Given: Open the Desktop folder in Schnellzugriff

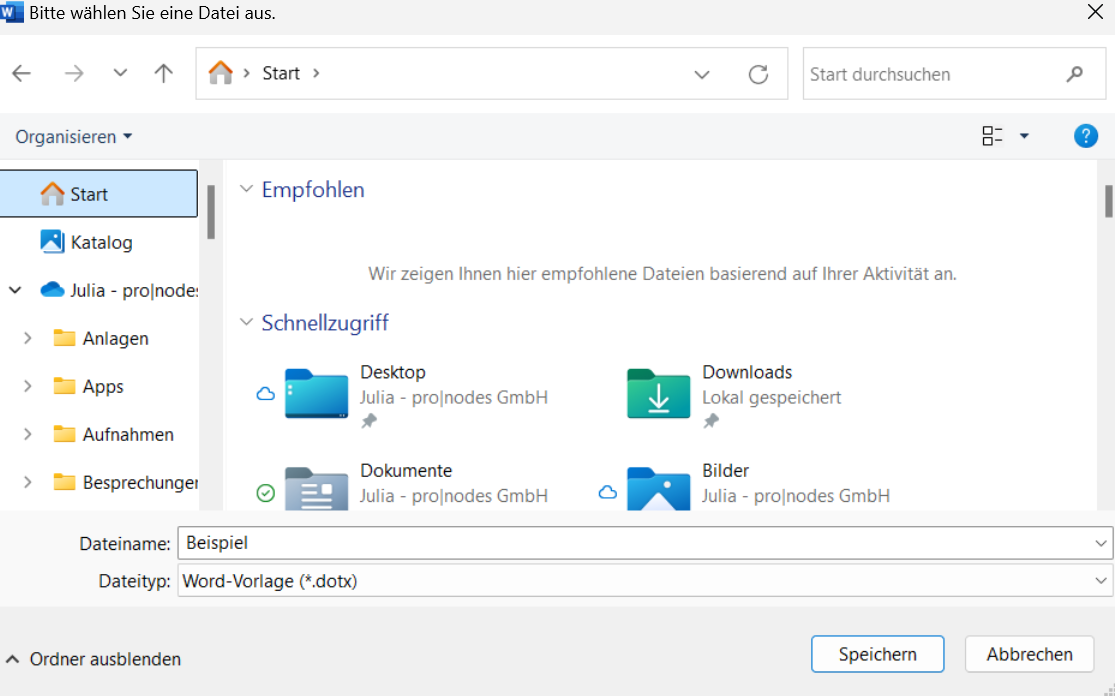Looking at the screenshot, I should coord(317,393).
